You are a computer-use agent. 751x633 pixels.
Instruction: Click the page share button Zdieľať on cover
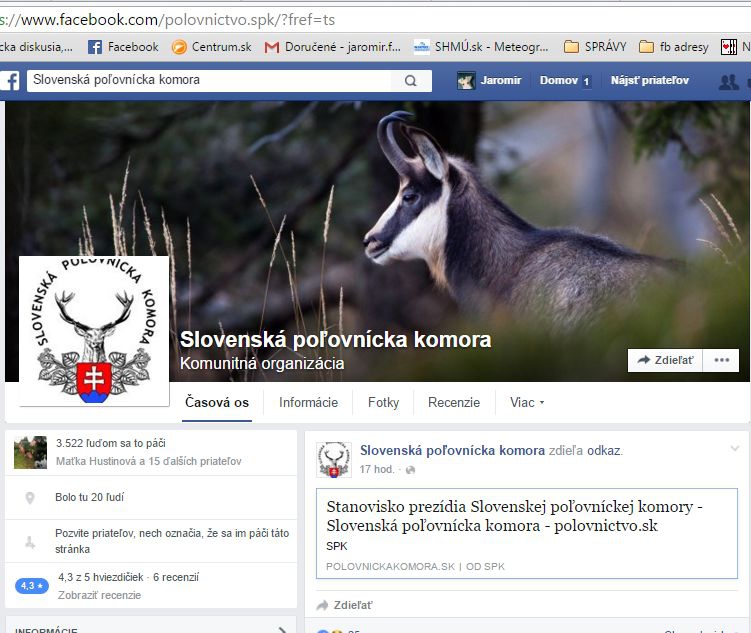(665, 360)
